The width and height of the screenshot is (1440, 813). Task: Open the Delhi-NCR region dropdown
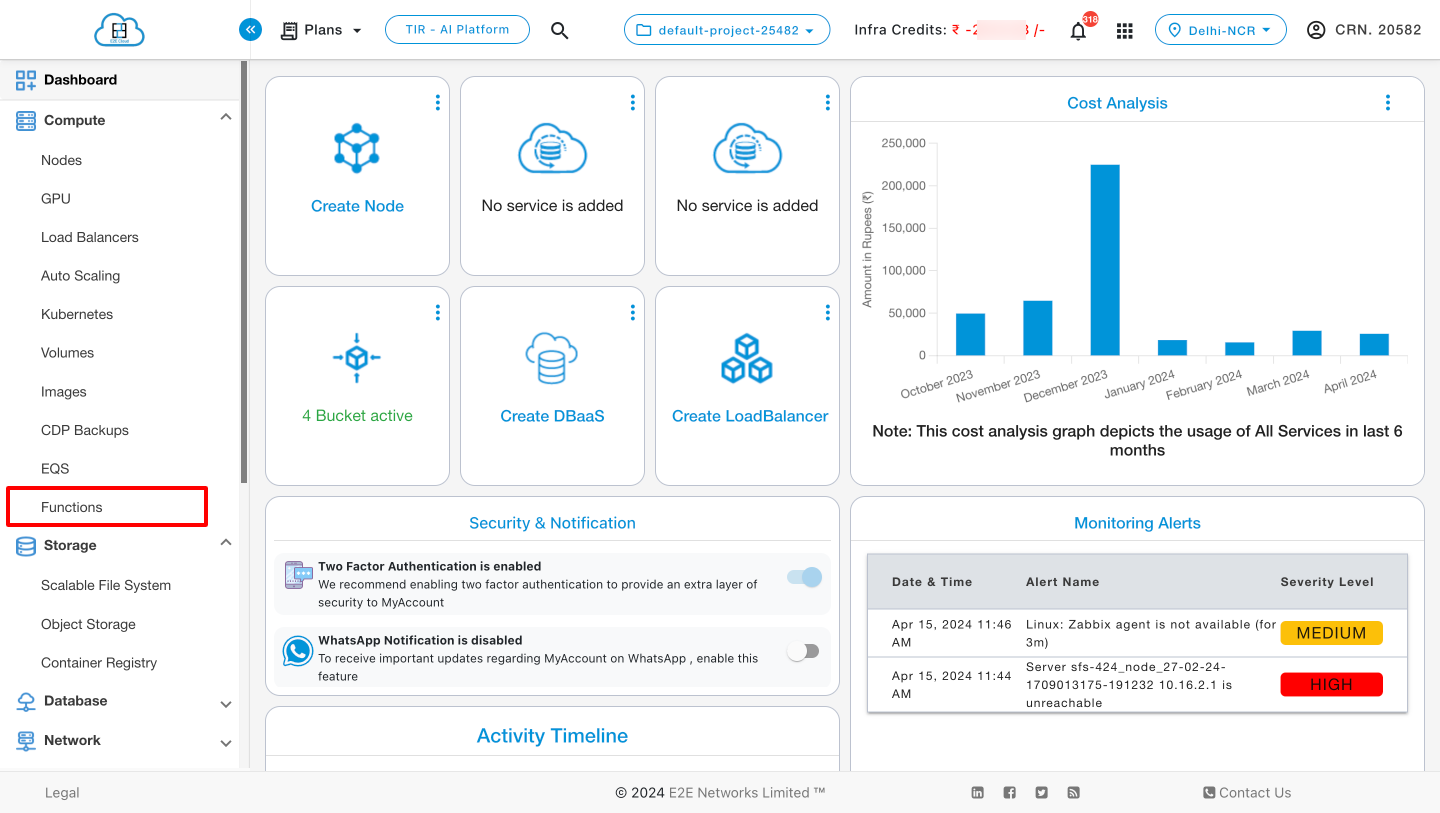(x=1220, y=30)
